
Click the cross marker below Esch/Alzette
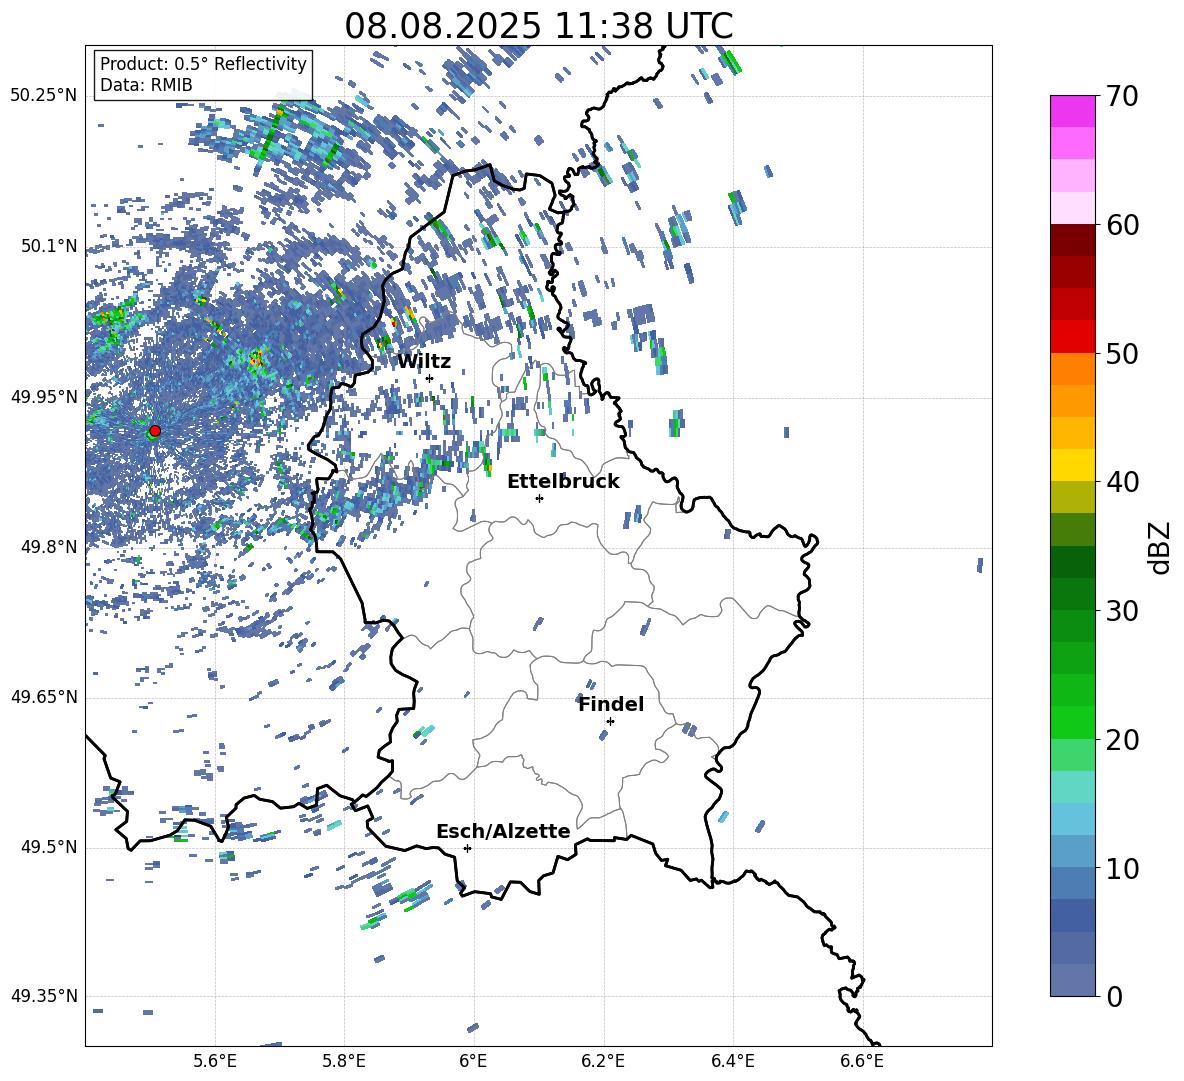coord(467,848)
